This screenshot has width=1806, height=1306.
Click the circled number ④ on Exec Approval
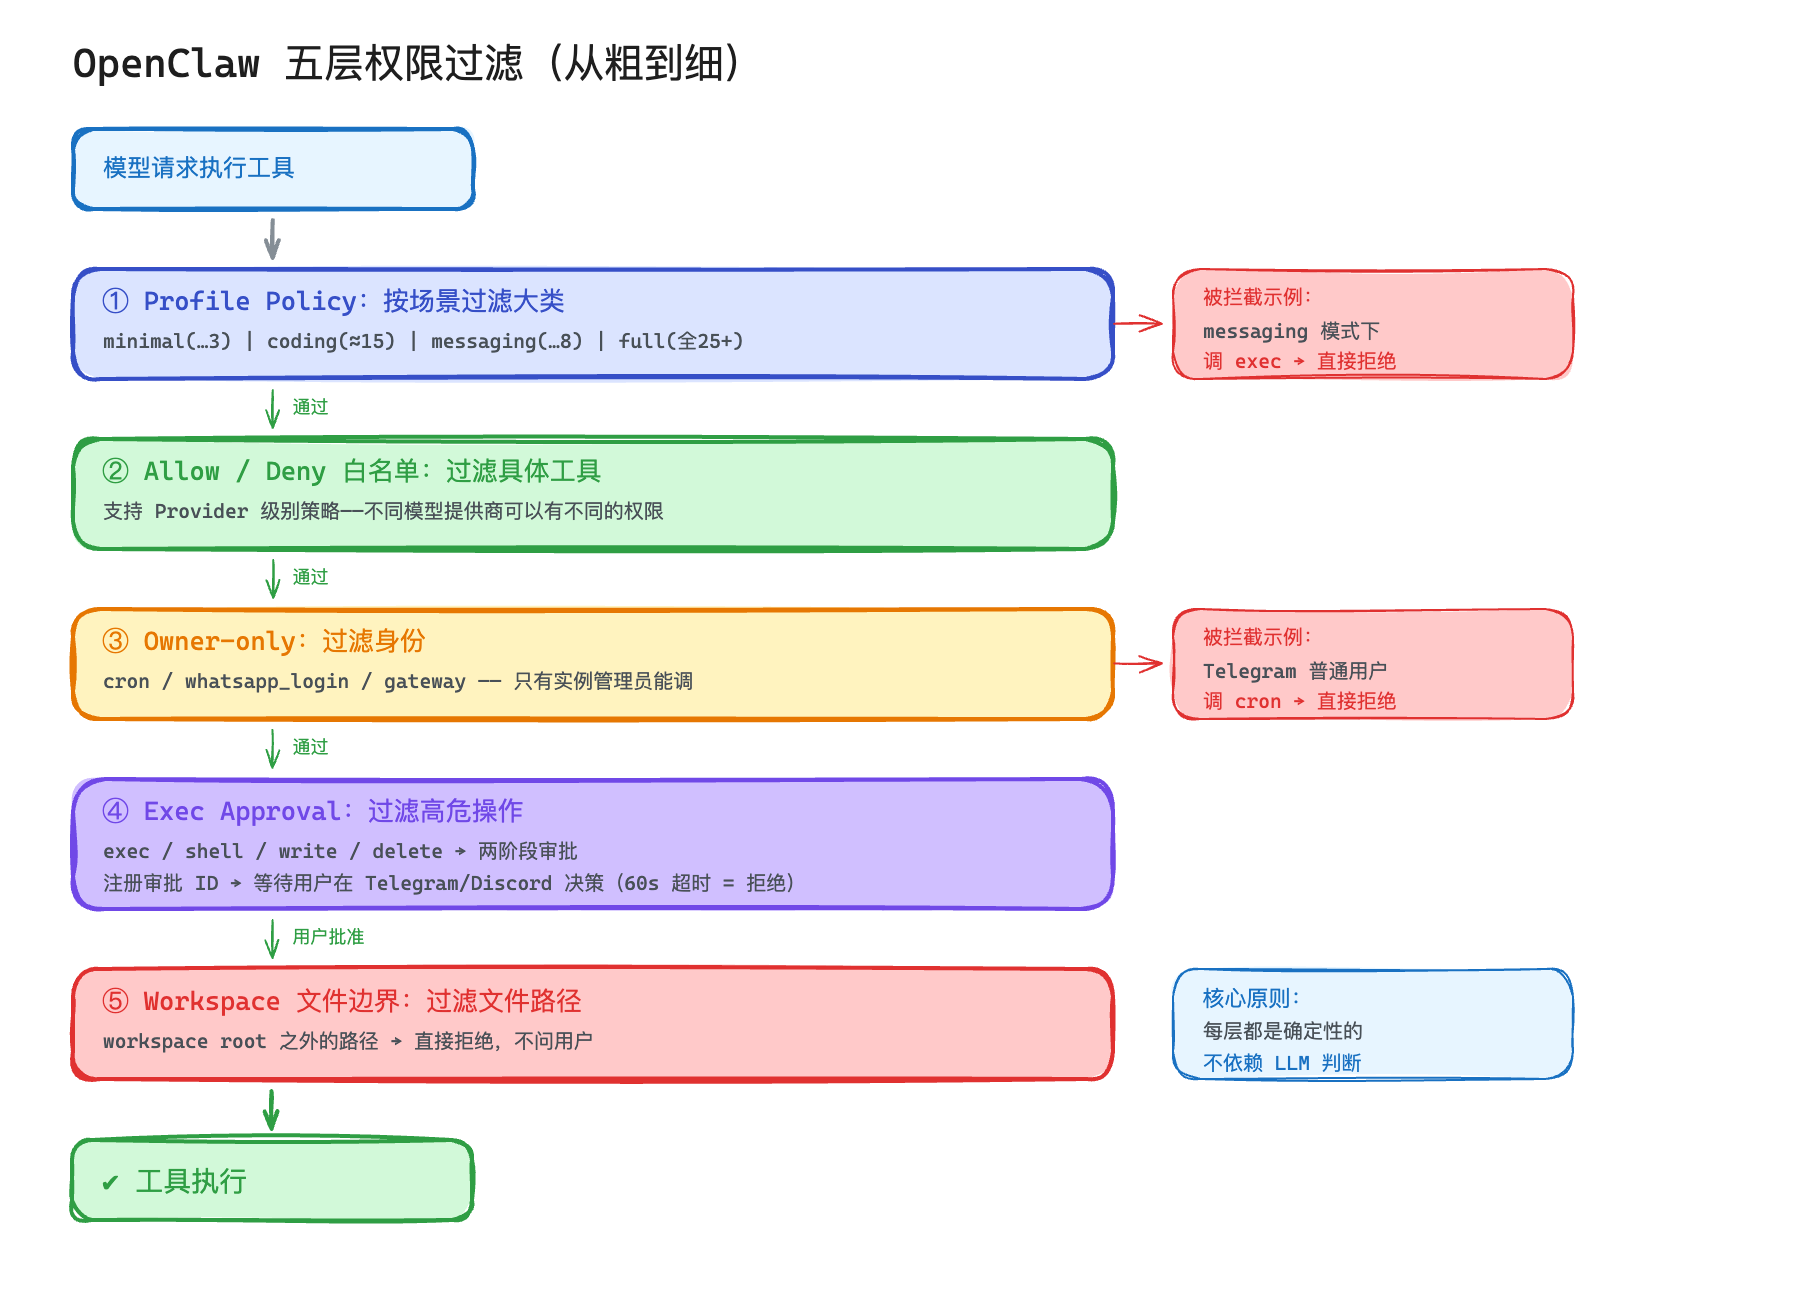[115, 811]
